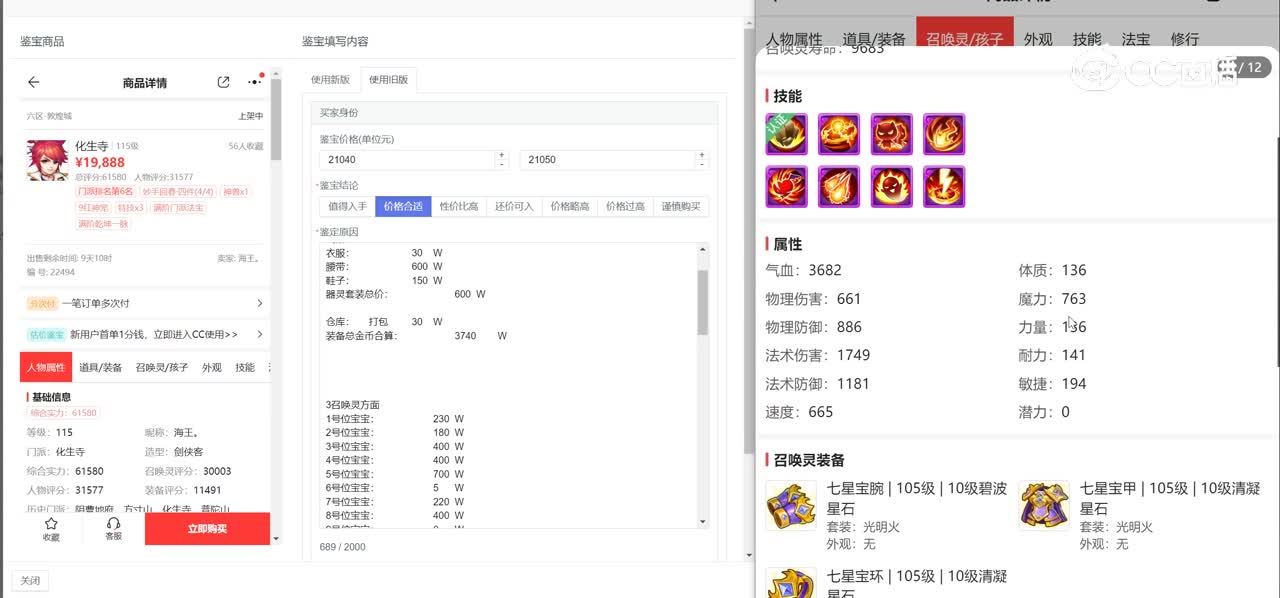Click the red 立即购买 button
This screenshot has height=598, width=1280.
click(x=207, y=529)
